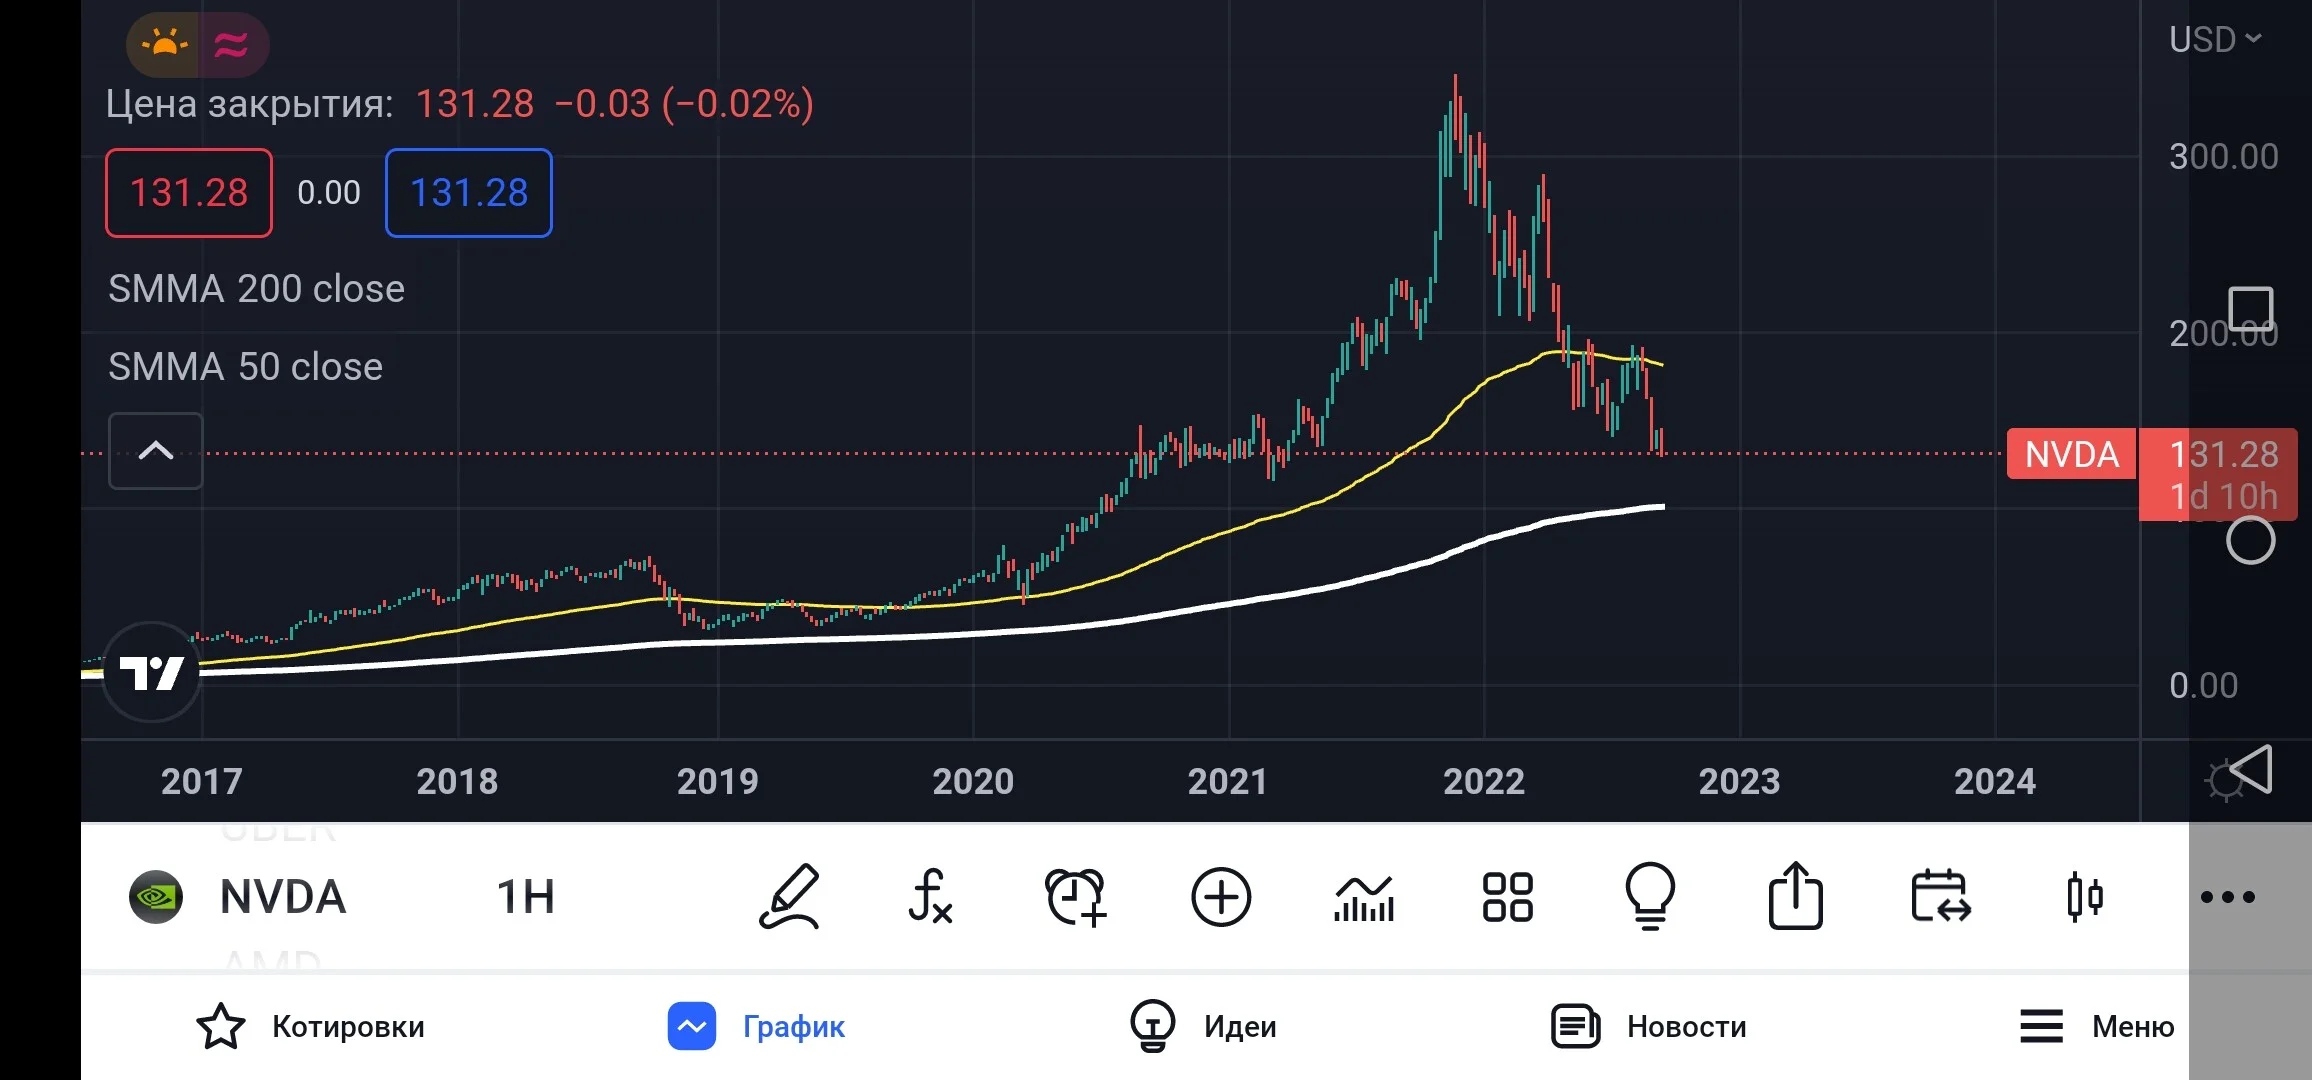Expand the USD currency dropdown
Screen dimensions: 2312x1080
click(x=2214, y=39)
